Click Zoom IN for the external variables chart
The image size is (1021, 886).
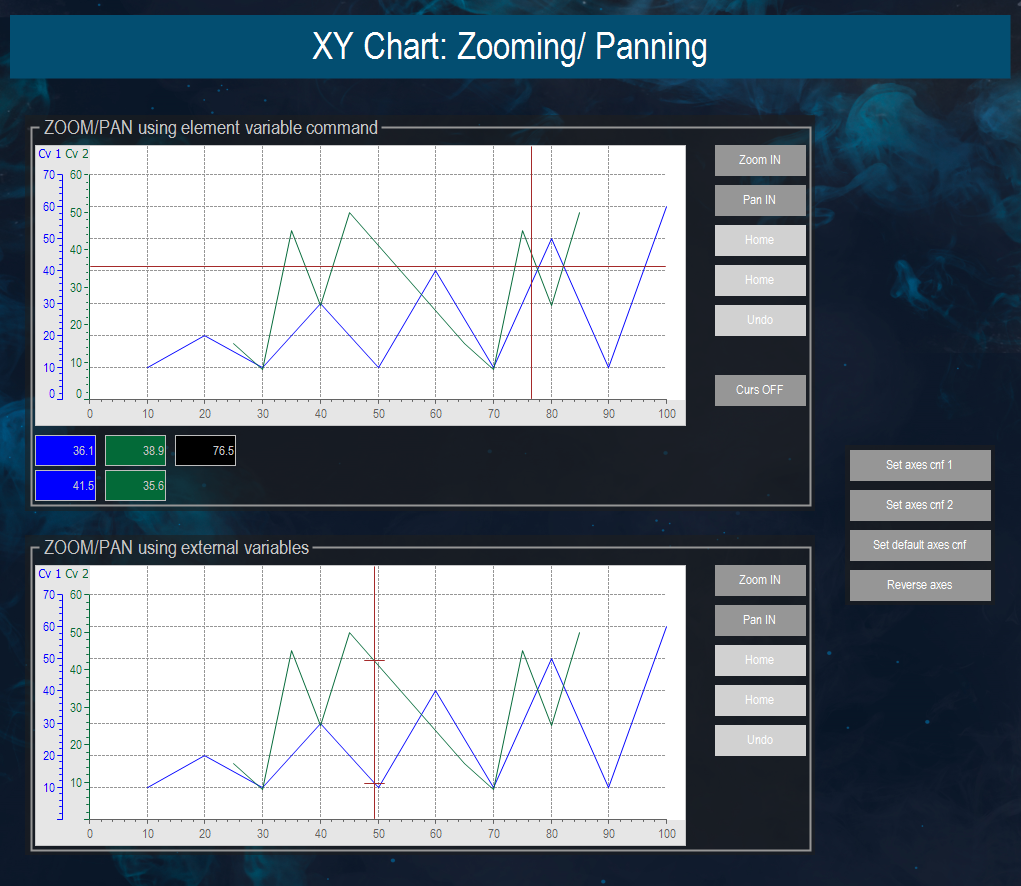759,580
